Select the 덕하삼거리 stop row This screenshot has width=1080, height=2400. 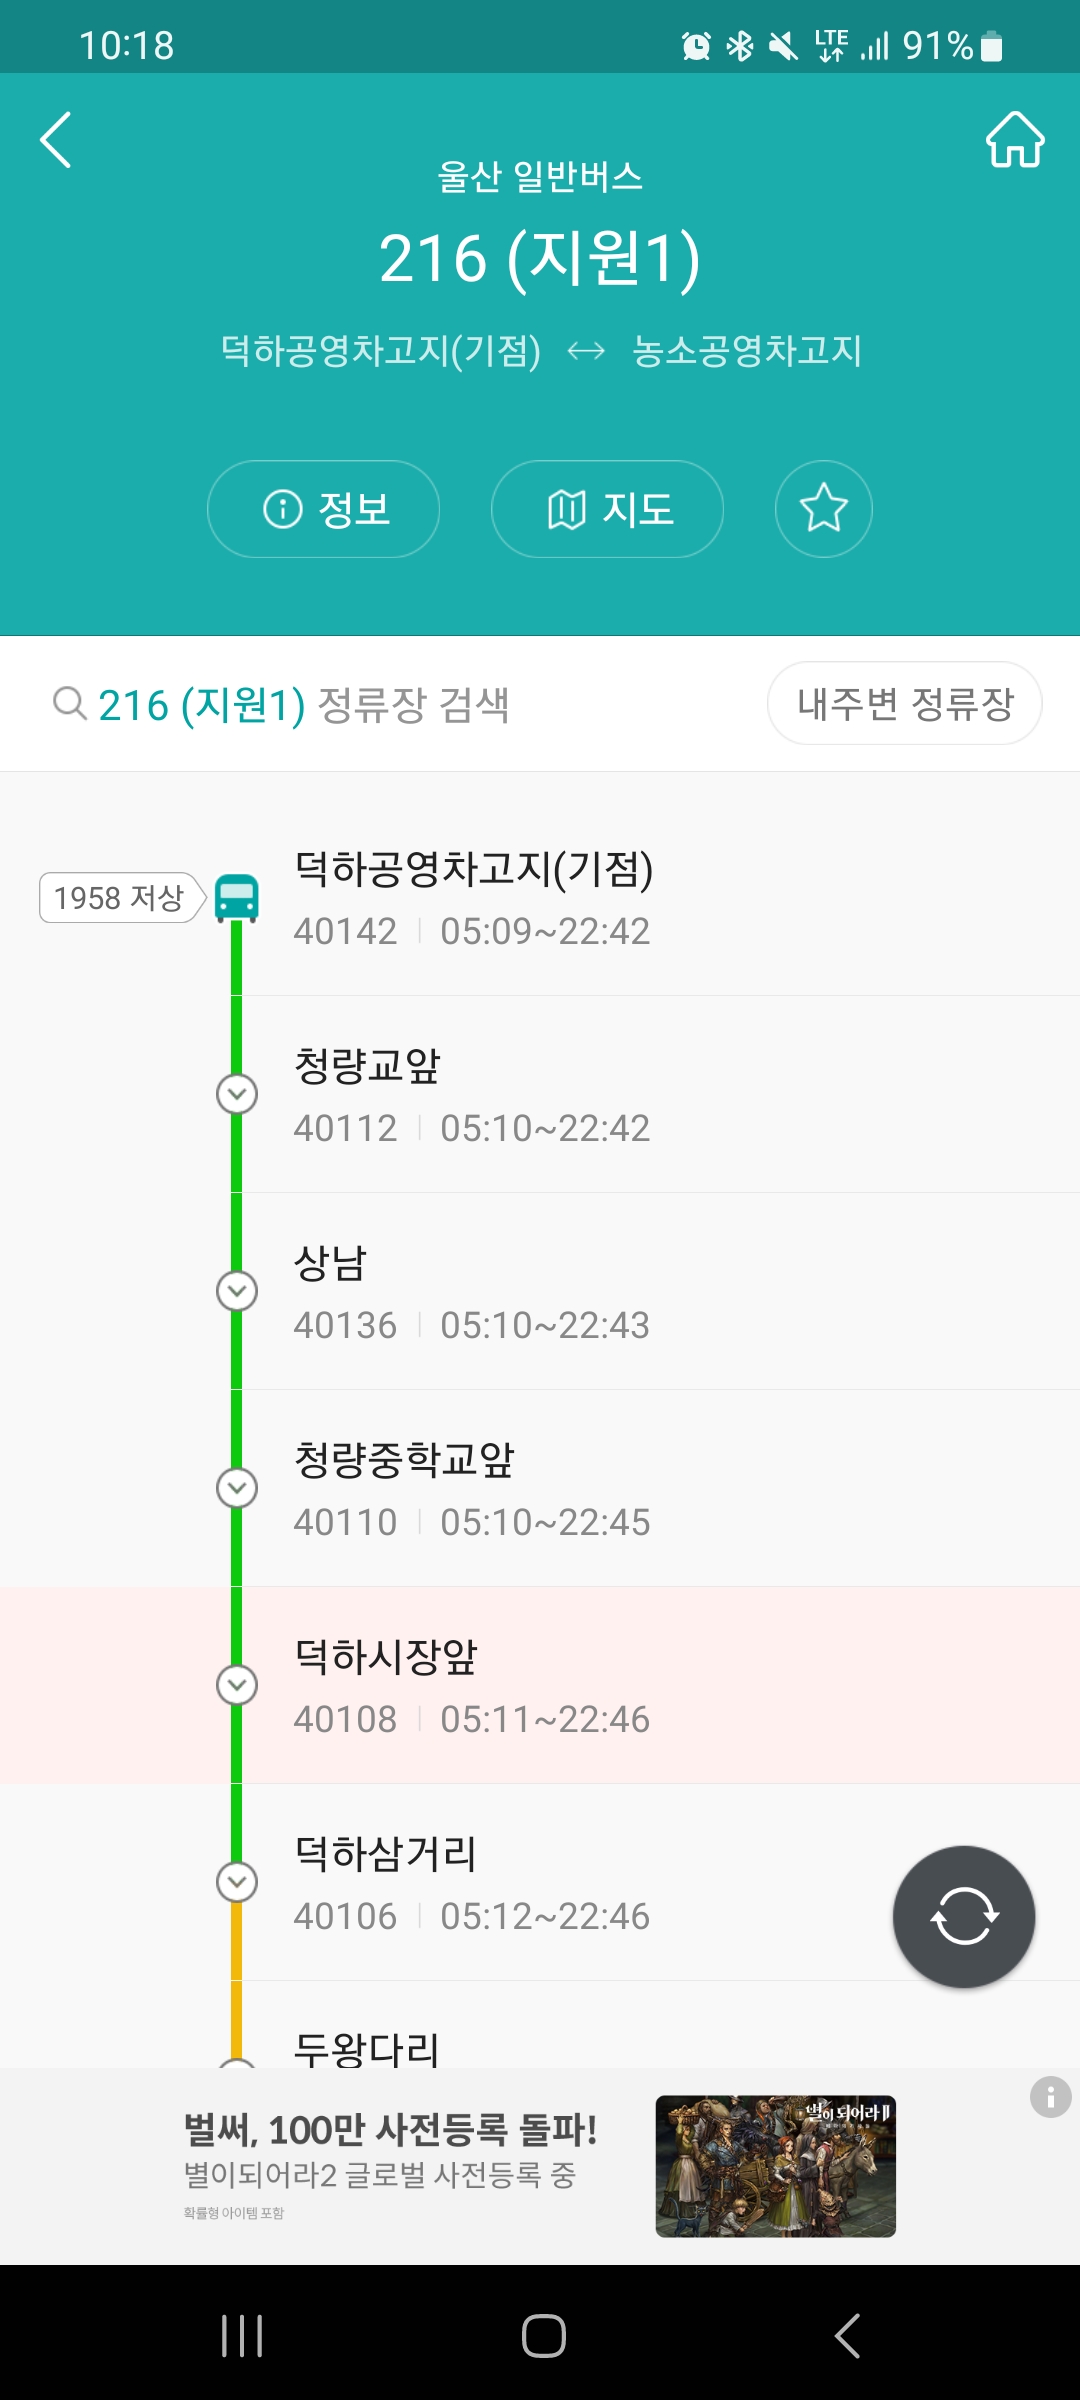560,1882
